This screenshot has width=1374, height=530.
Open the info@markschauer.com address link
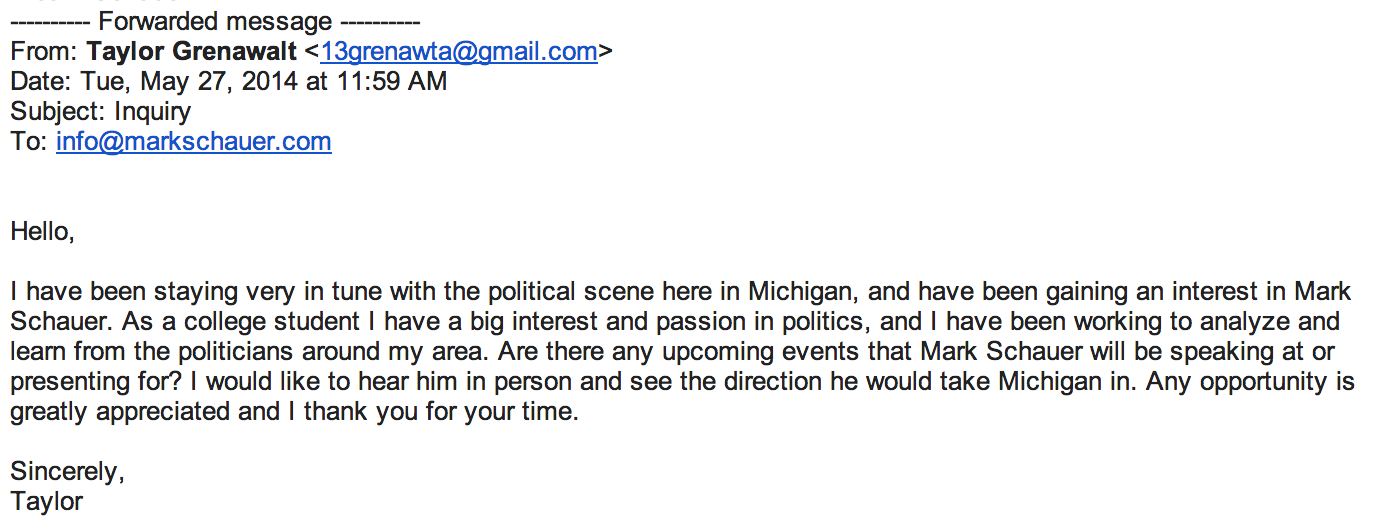(193, 141)
